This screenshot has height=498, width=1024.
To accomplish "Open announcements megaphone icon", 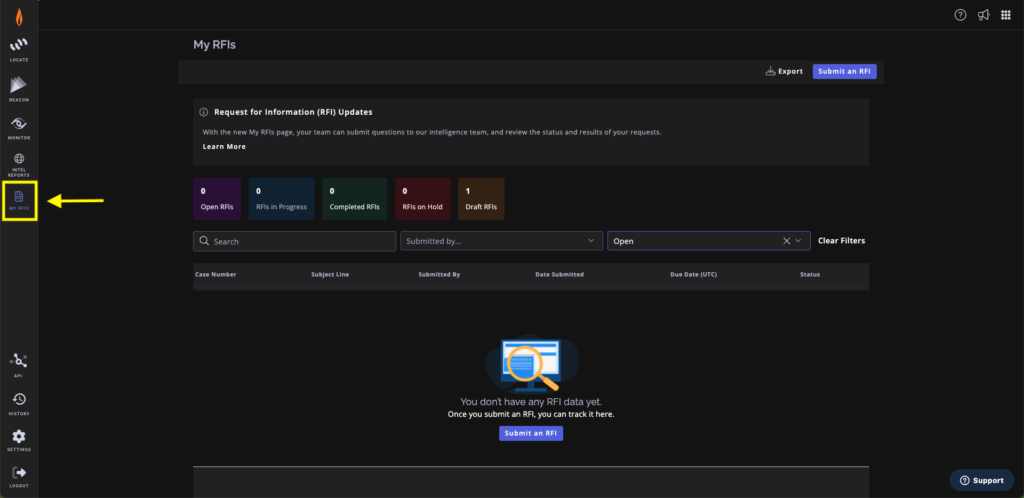I will (983, 15).
